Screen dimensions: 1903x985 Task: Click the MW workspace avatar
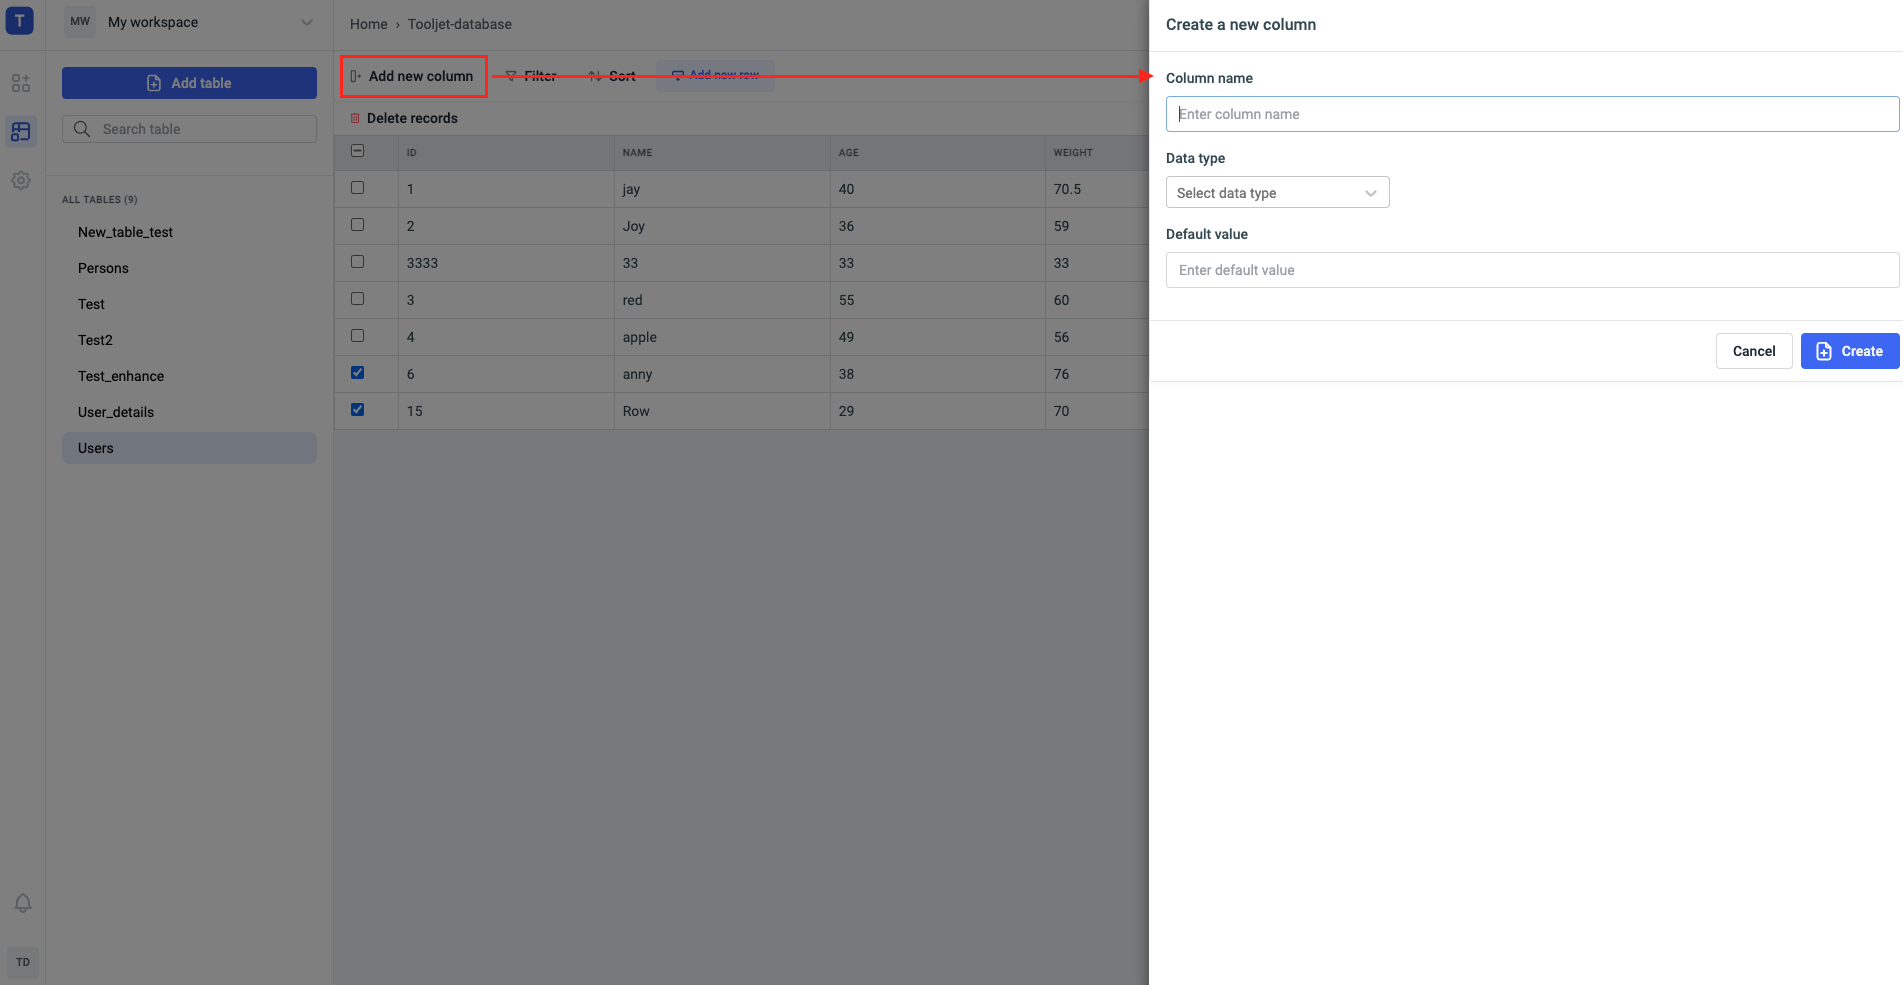[x=80, y=22]
